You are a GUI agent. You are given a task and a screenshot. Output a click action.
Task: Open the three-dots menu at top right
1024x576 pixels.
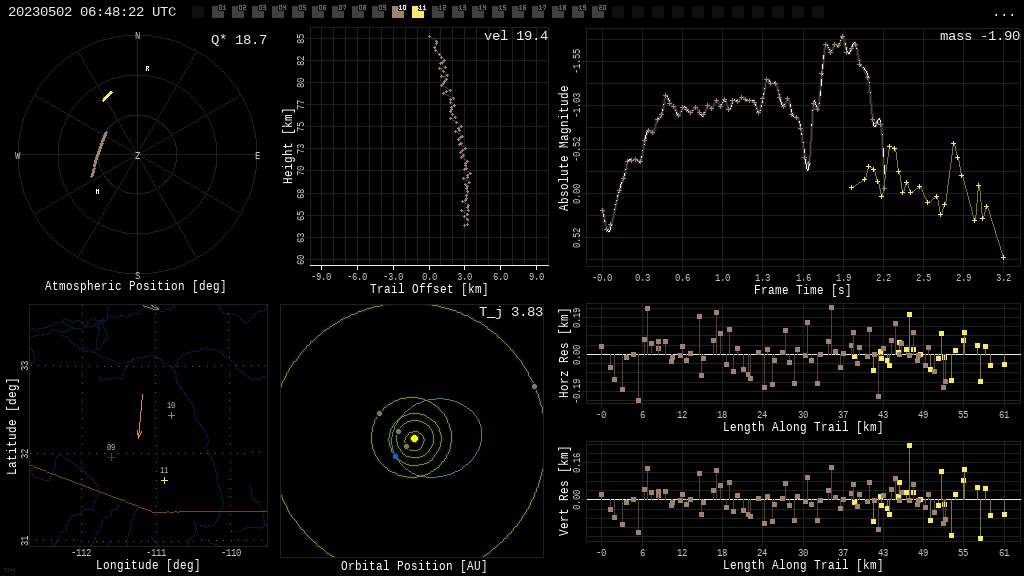point(1003,13)
